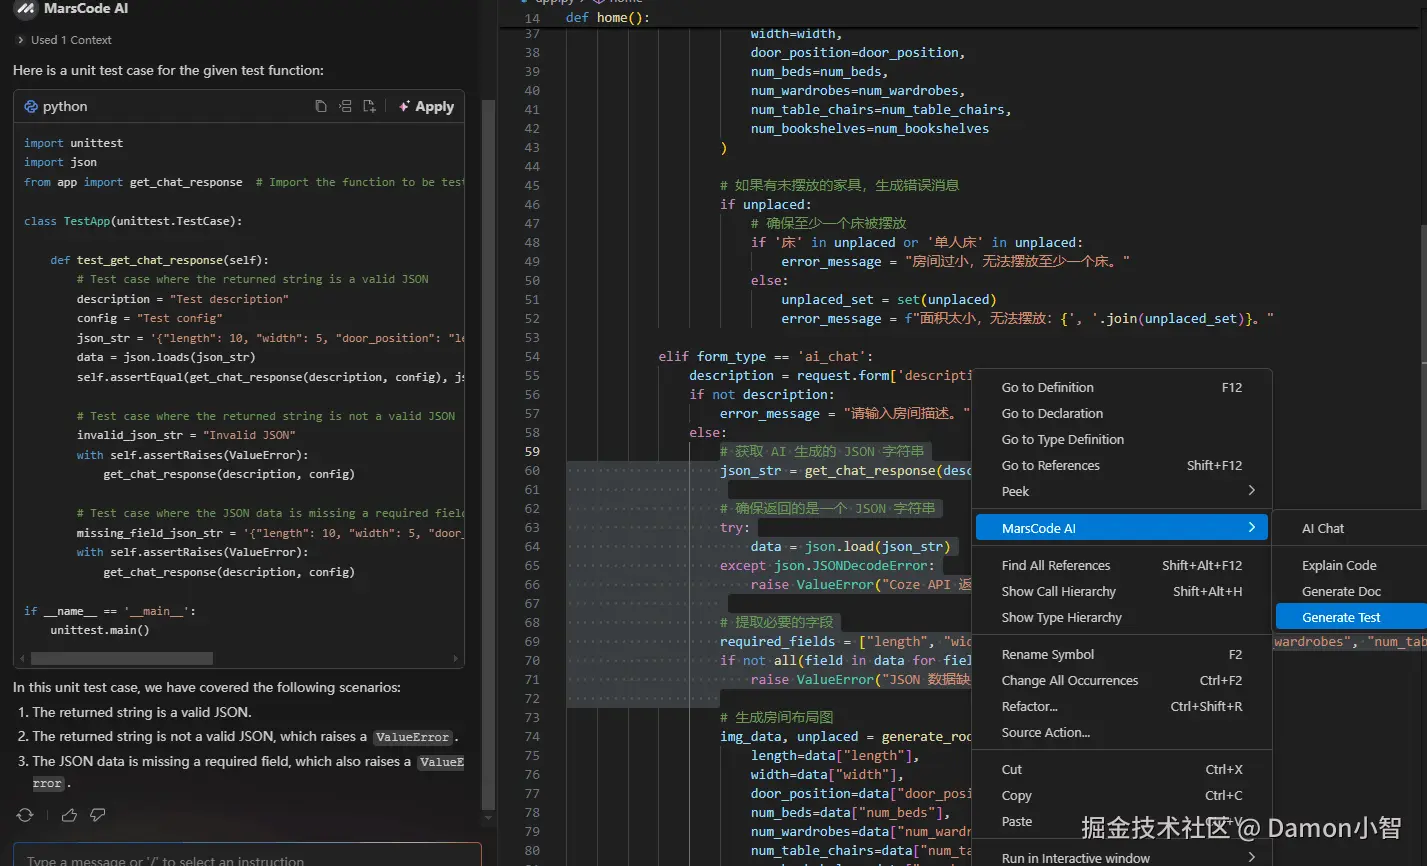Expand the Peek submenu arrow
The image size is (1427, 866).
point(1251,491)
